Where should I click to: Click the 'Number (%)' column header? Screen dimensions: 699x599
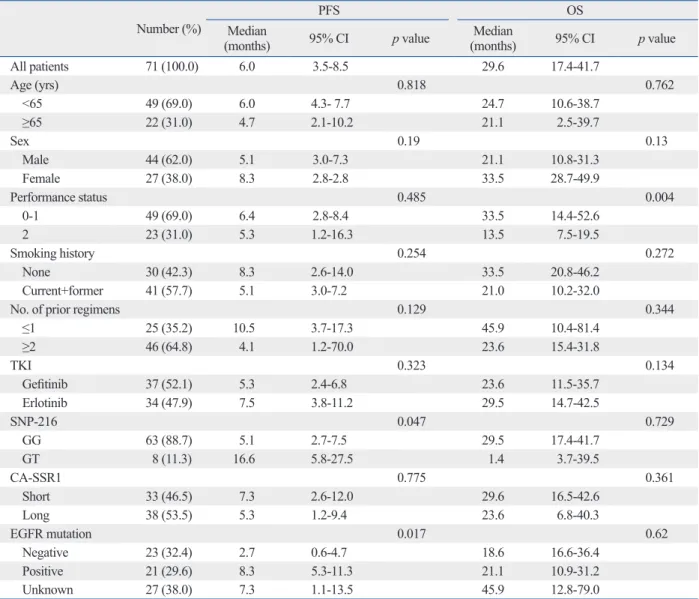pyautogui.click(x=169, y=29)
